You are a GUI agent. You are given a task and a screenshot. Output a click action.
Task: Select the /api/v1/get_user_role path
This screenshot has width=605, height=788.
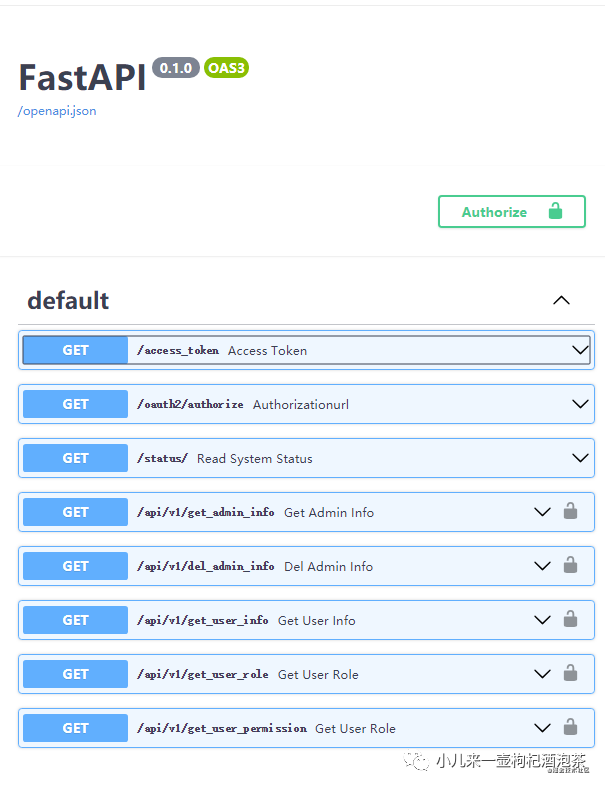point(203,674)
